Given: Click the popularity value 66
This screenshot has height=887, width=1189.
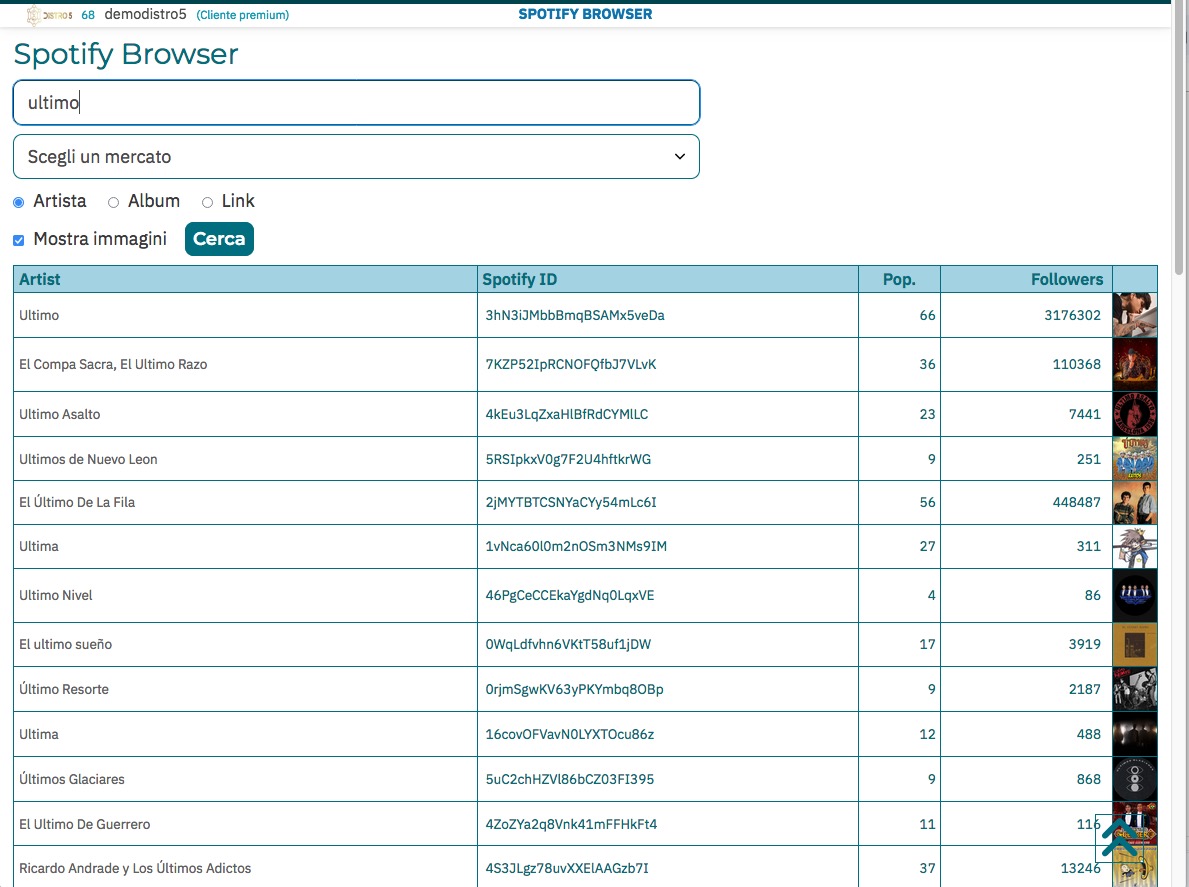Looking at the screenshot, I should [x=927, y=315].
